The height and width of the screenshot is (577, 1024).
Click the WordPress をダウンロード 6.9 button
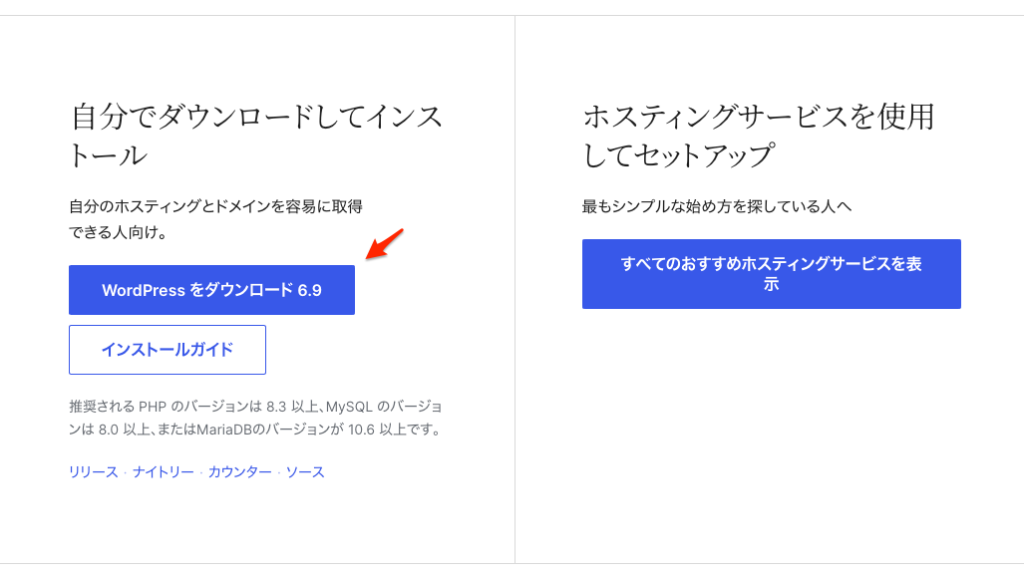point(212,290)
